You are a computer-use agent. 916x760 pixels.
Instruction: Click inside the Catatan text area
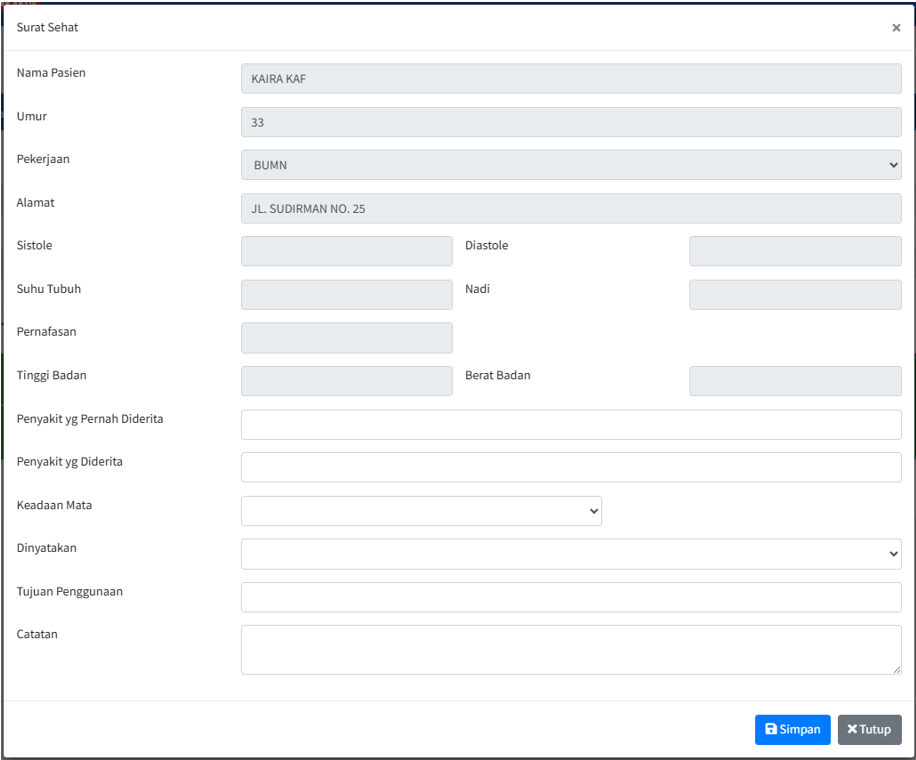[570, 649]
